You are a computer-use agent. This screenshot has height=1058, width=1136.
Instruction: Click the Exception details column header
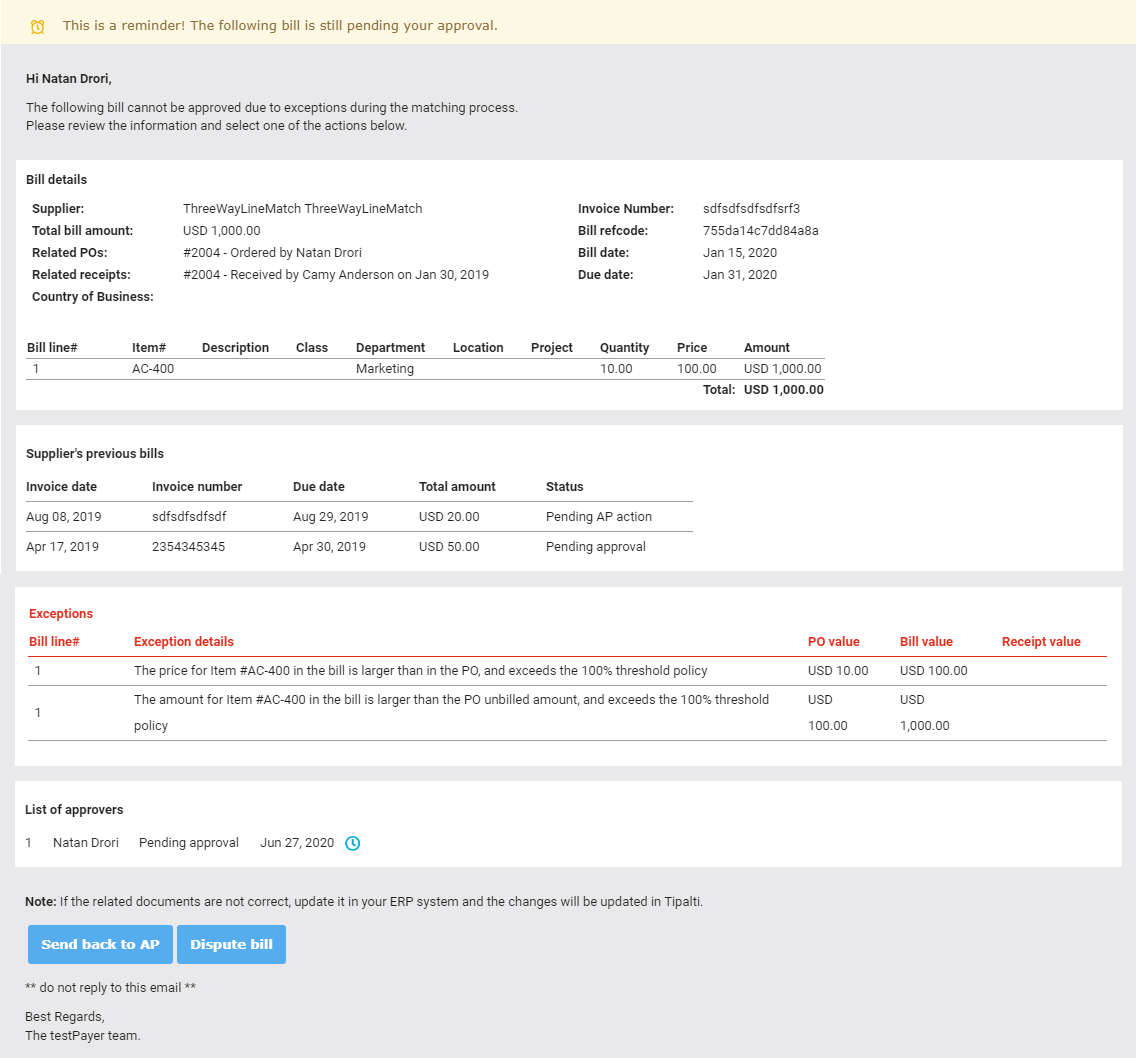[183, 642]
